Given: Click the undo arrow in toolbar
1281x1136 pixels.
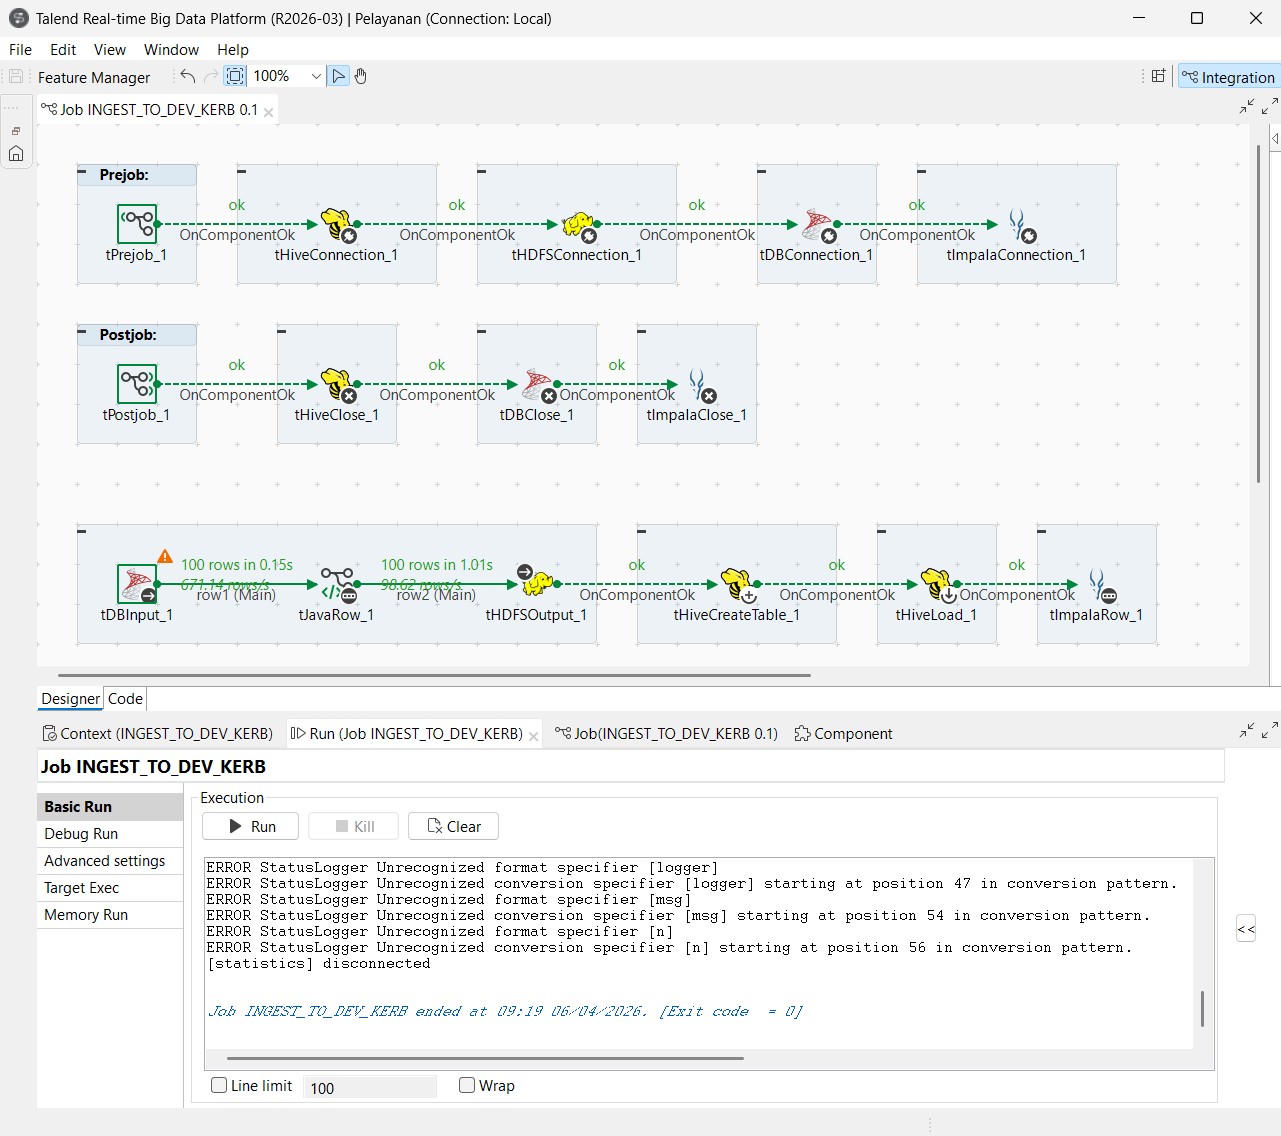Looking at the screenshot, I should coord(187,76).
